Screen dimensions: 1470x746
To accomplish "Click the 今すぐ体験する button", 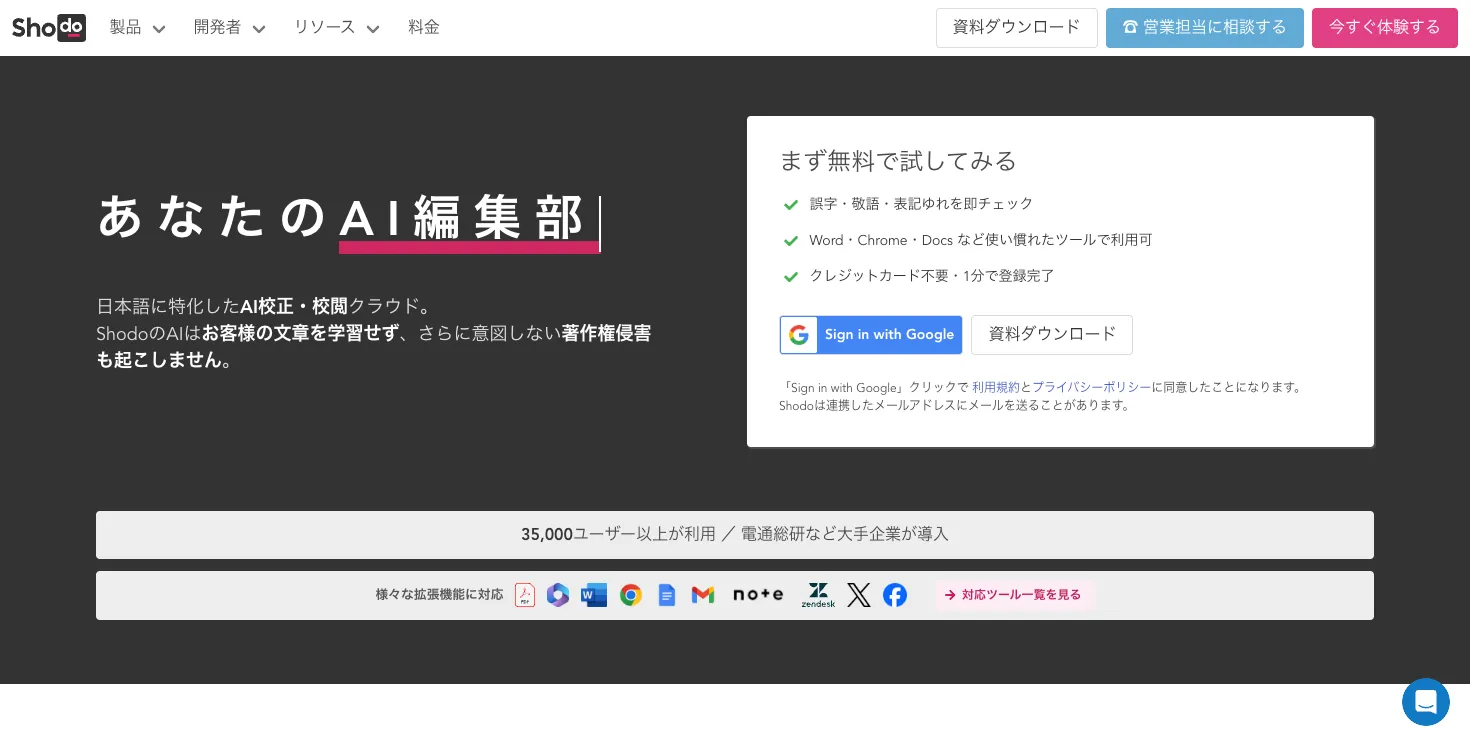I will (1385, 28).
